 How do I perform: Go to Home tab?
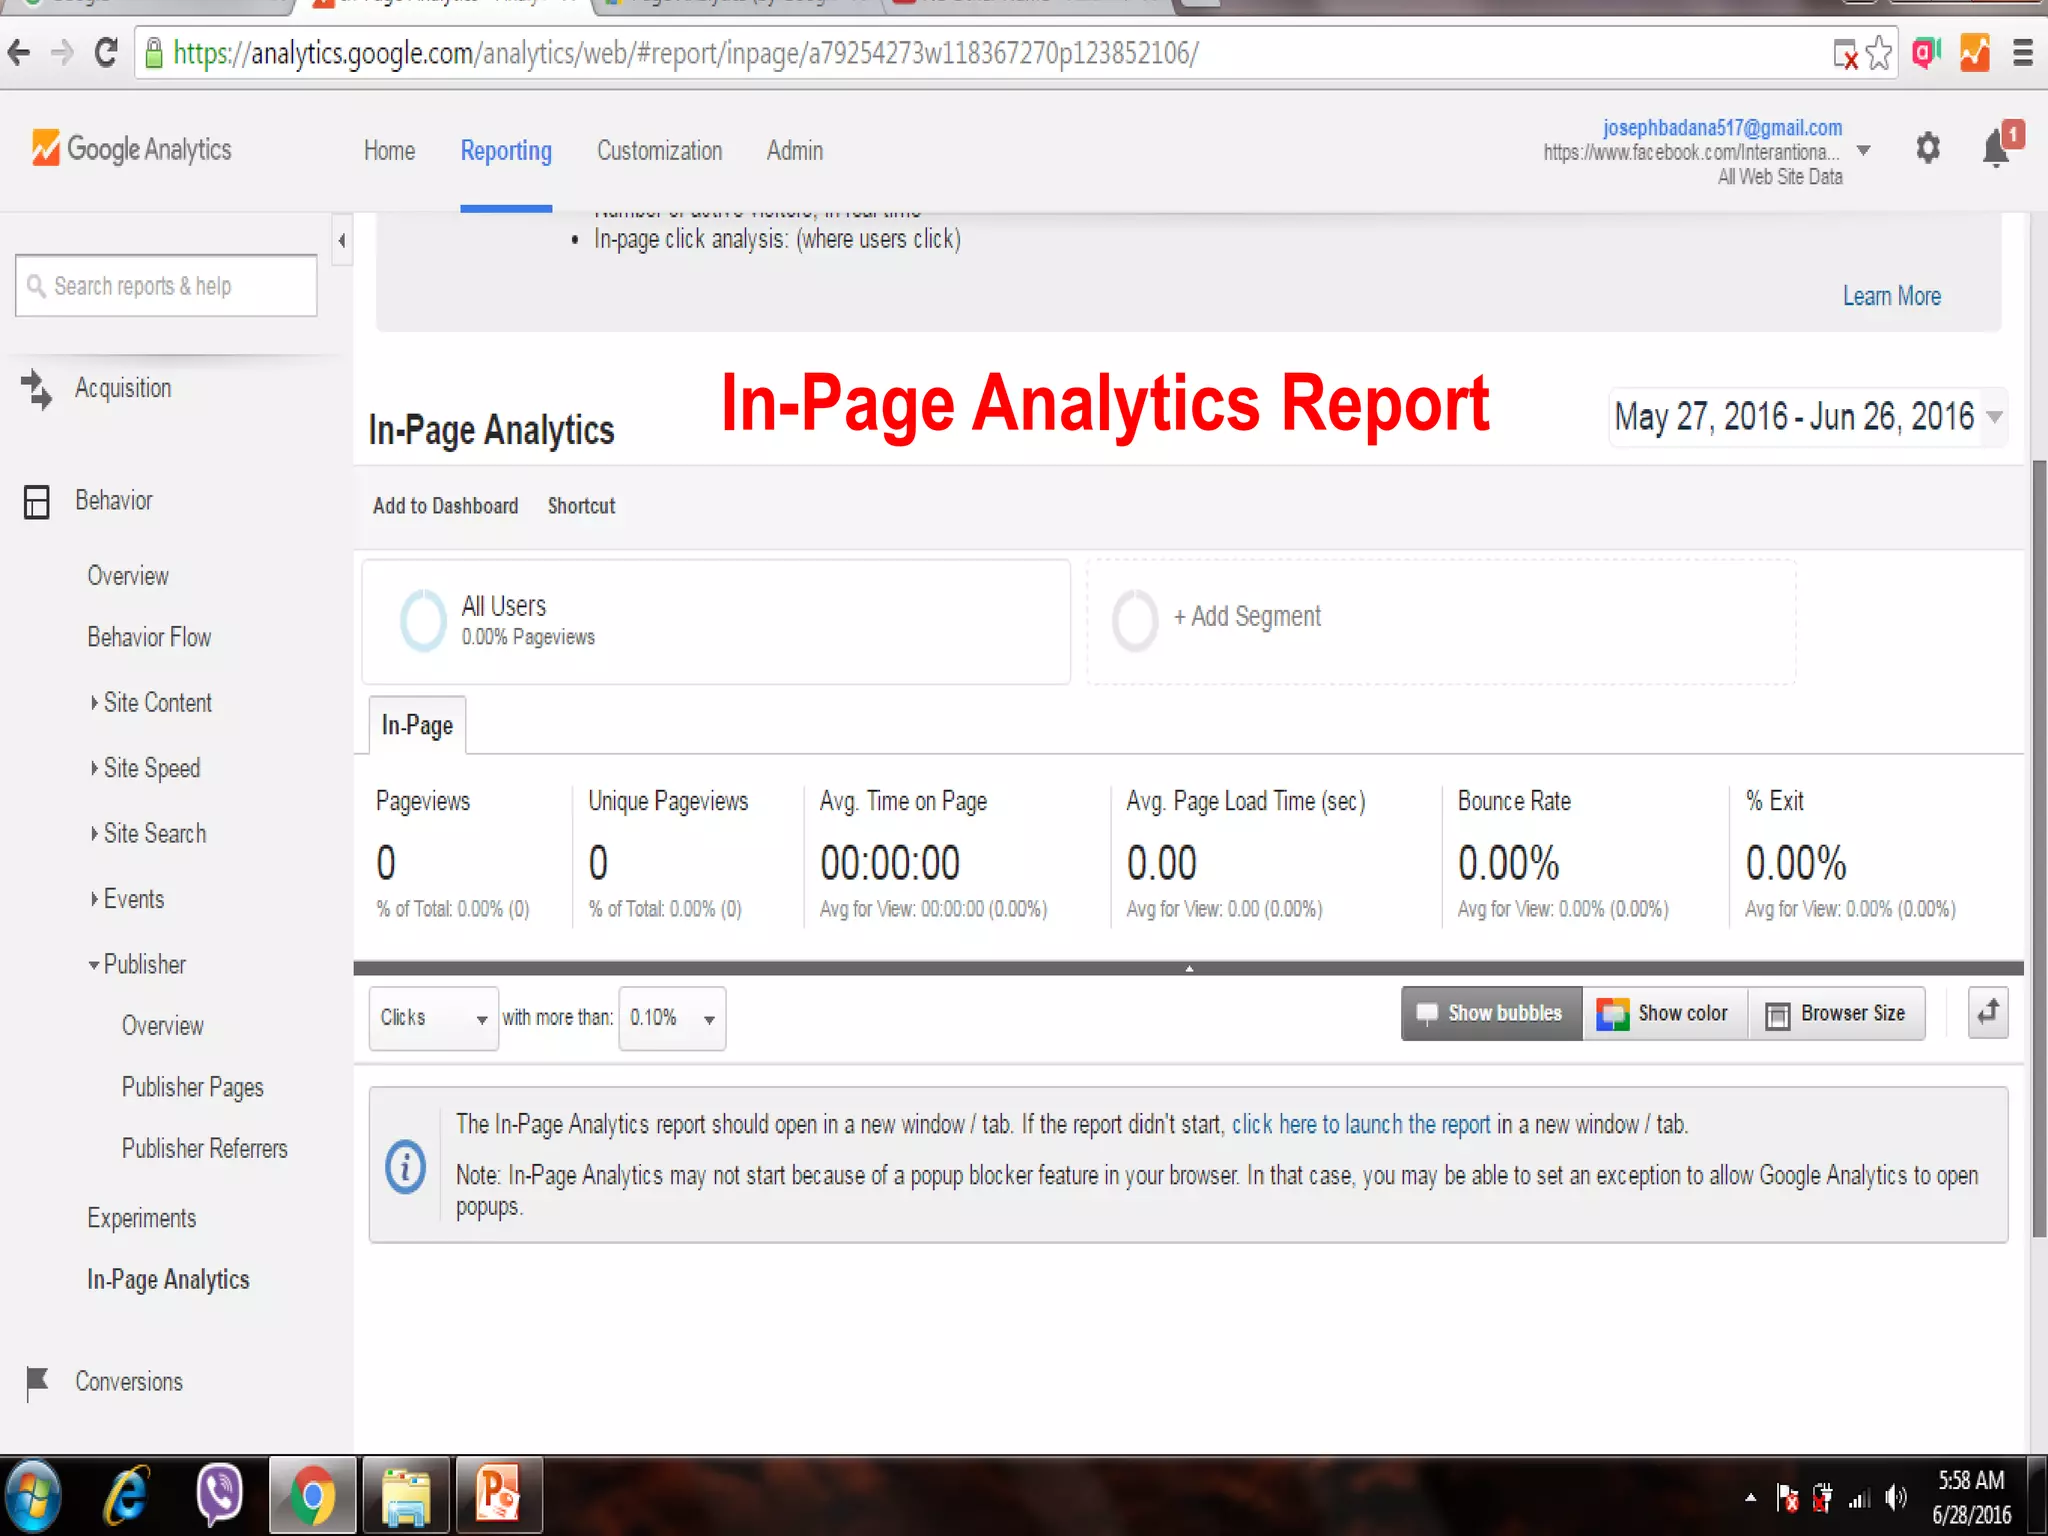pyautogui.click(x=389, y=151)
